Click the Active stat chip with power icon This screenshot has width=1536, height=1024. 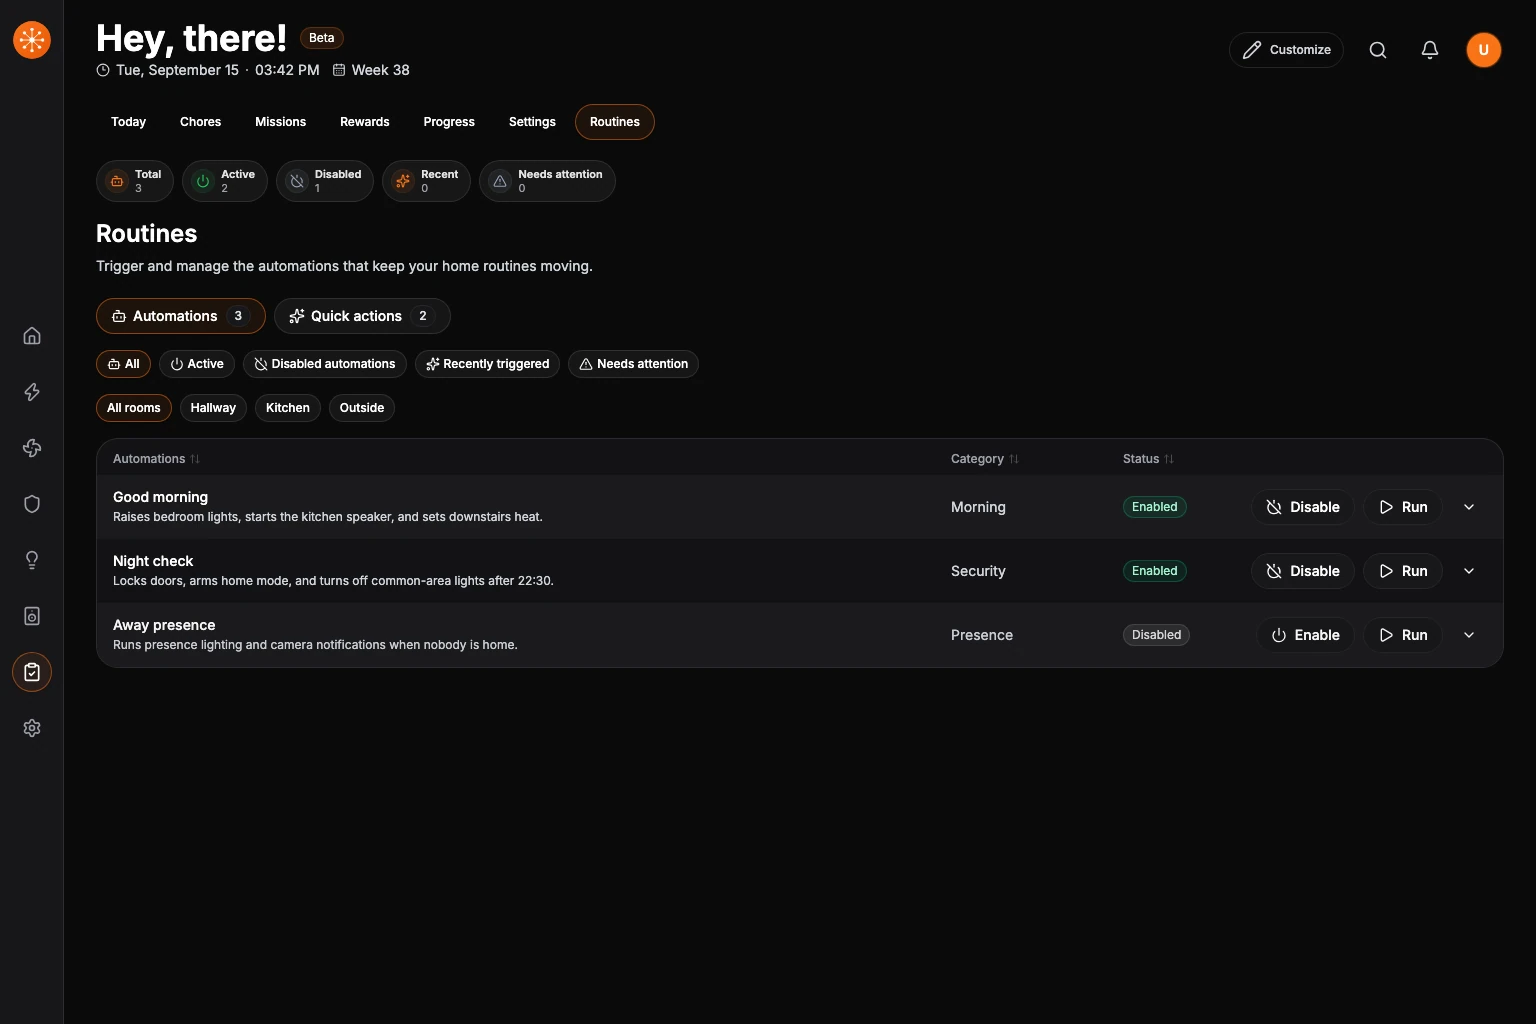click(x=225, y=181)
